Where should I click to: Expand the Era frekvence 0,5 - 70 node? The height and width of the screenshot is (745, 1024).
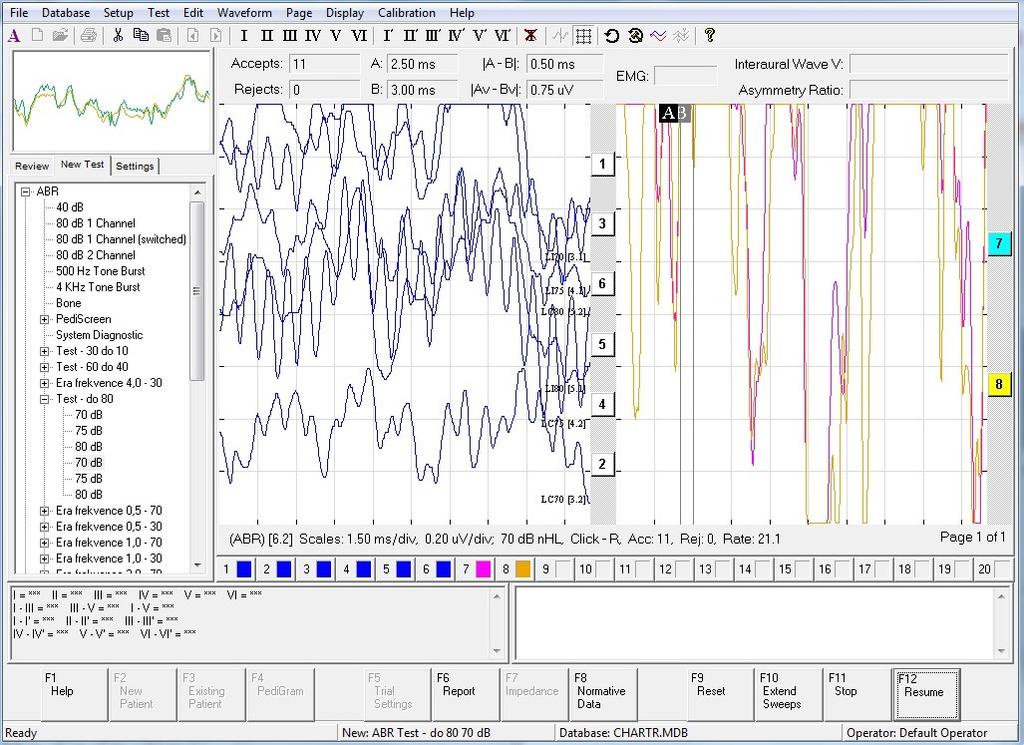[x=44, y=511]
